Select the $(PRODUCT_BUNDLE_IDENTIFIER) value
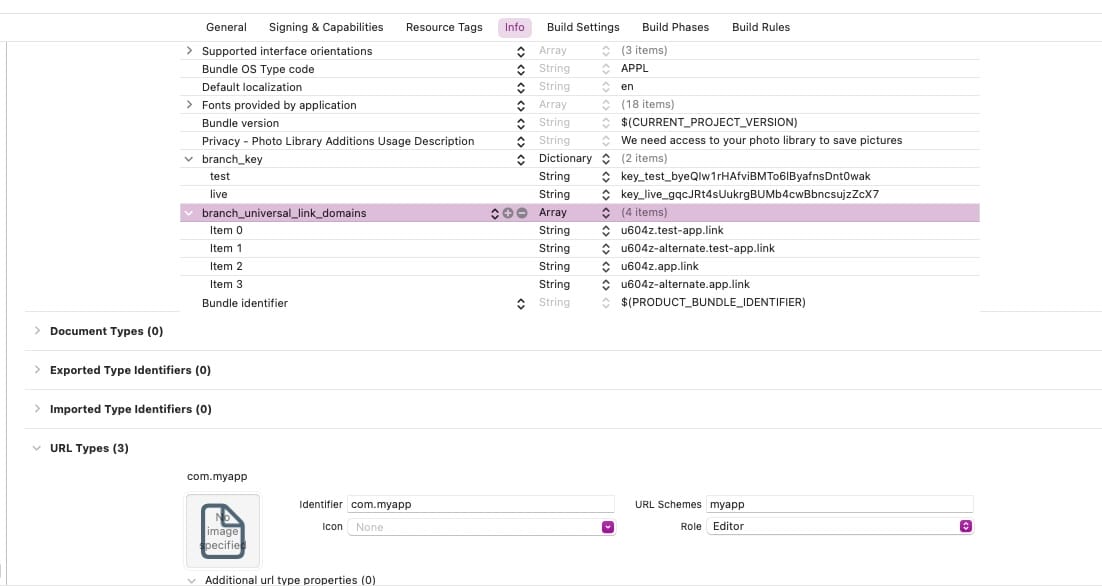This screenshot has width=1102, height=586. [x=713, y=302]
